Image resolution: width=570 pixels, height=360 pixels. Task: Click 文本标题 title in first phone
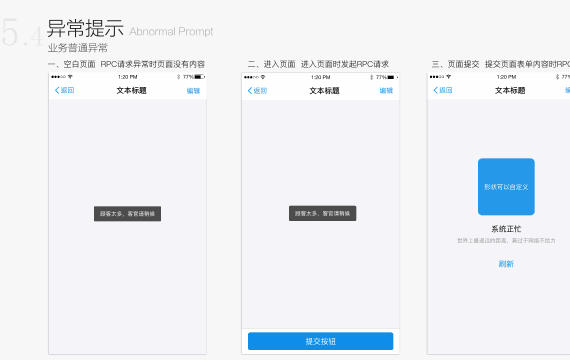[x=131, y=91]
